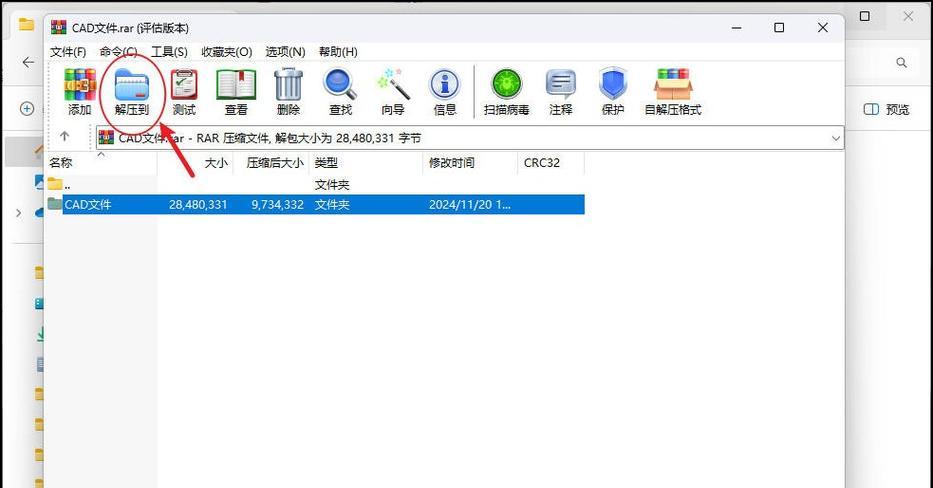Minimize the WinRAR window
Viewport: 933px width, 488px height.
point(737,27)
